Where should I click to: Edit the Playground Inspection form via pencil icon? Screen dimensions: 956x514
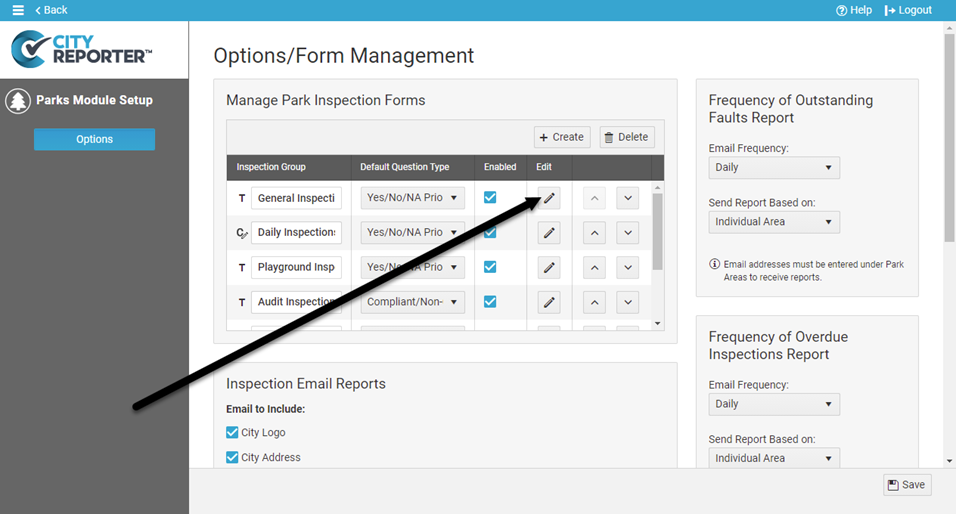pos(549,268)
